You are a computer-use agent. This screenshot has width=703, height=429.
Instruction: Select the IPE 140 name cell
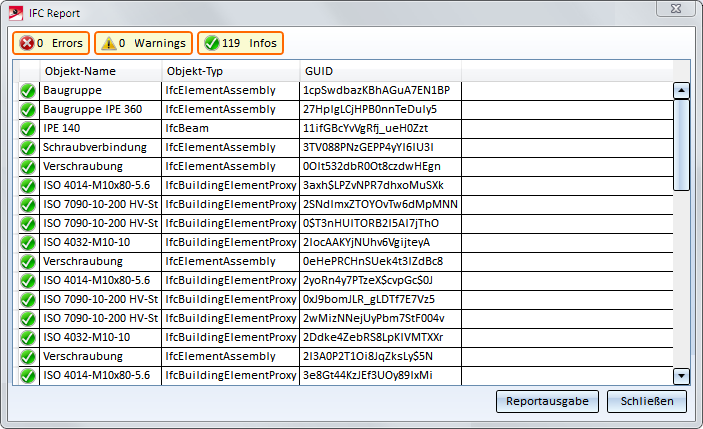(100, 128)
